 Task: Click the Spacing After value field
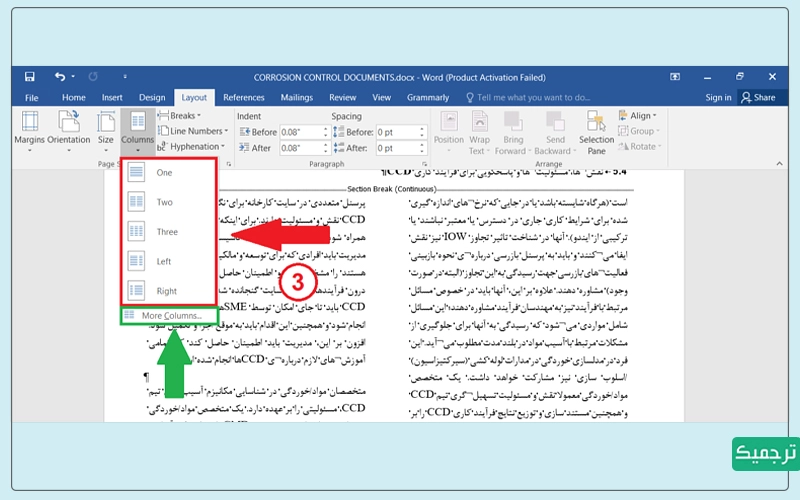397,148
